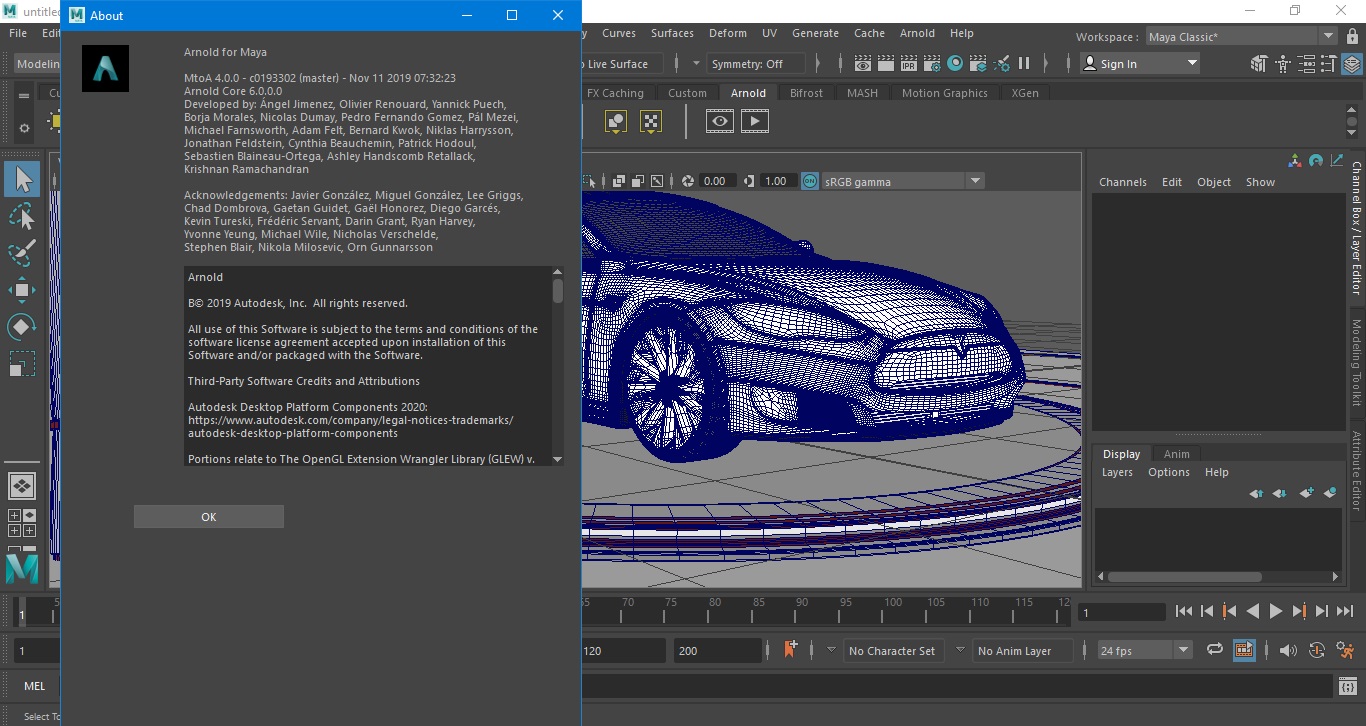The height and width of the screenshot is (726, 1366).
Task: Expand the 24 fps frame rate dropdown
Action: (1184, 650)
